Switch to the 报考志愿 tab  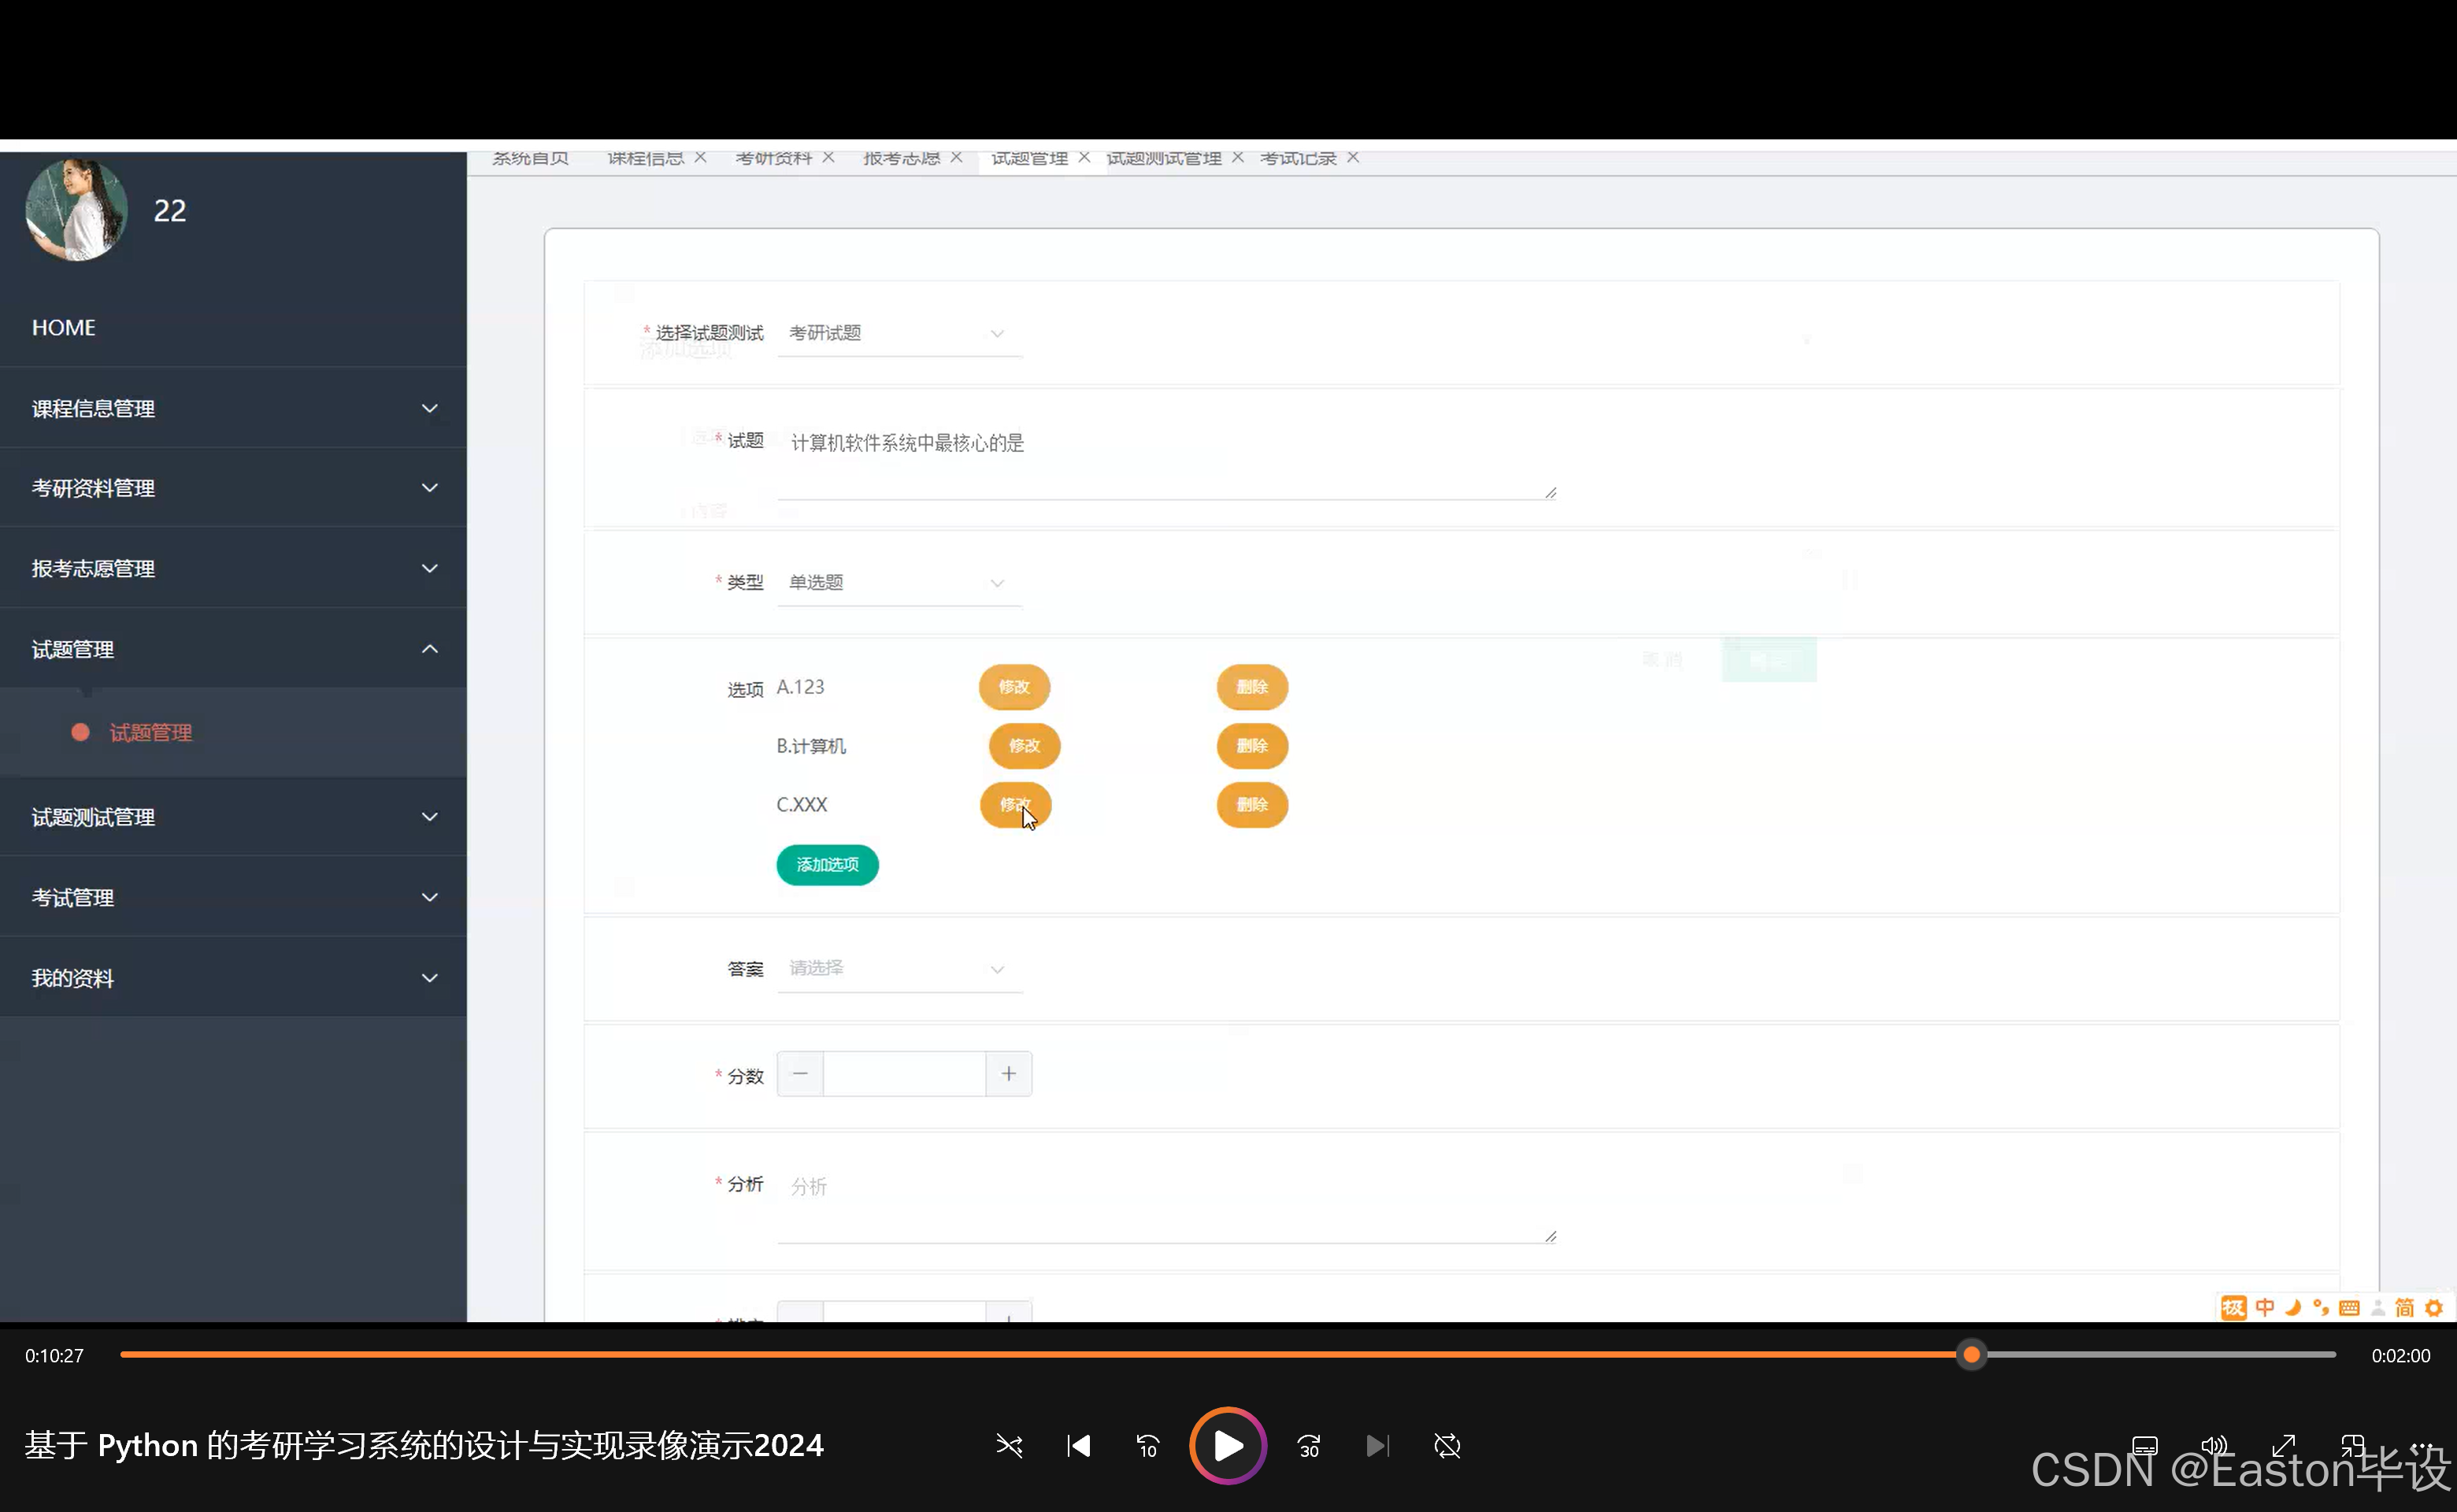902,158
